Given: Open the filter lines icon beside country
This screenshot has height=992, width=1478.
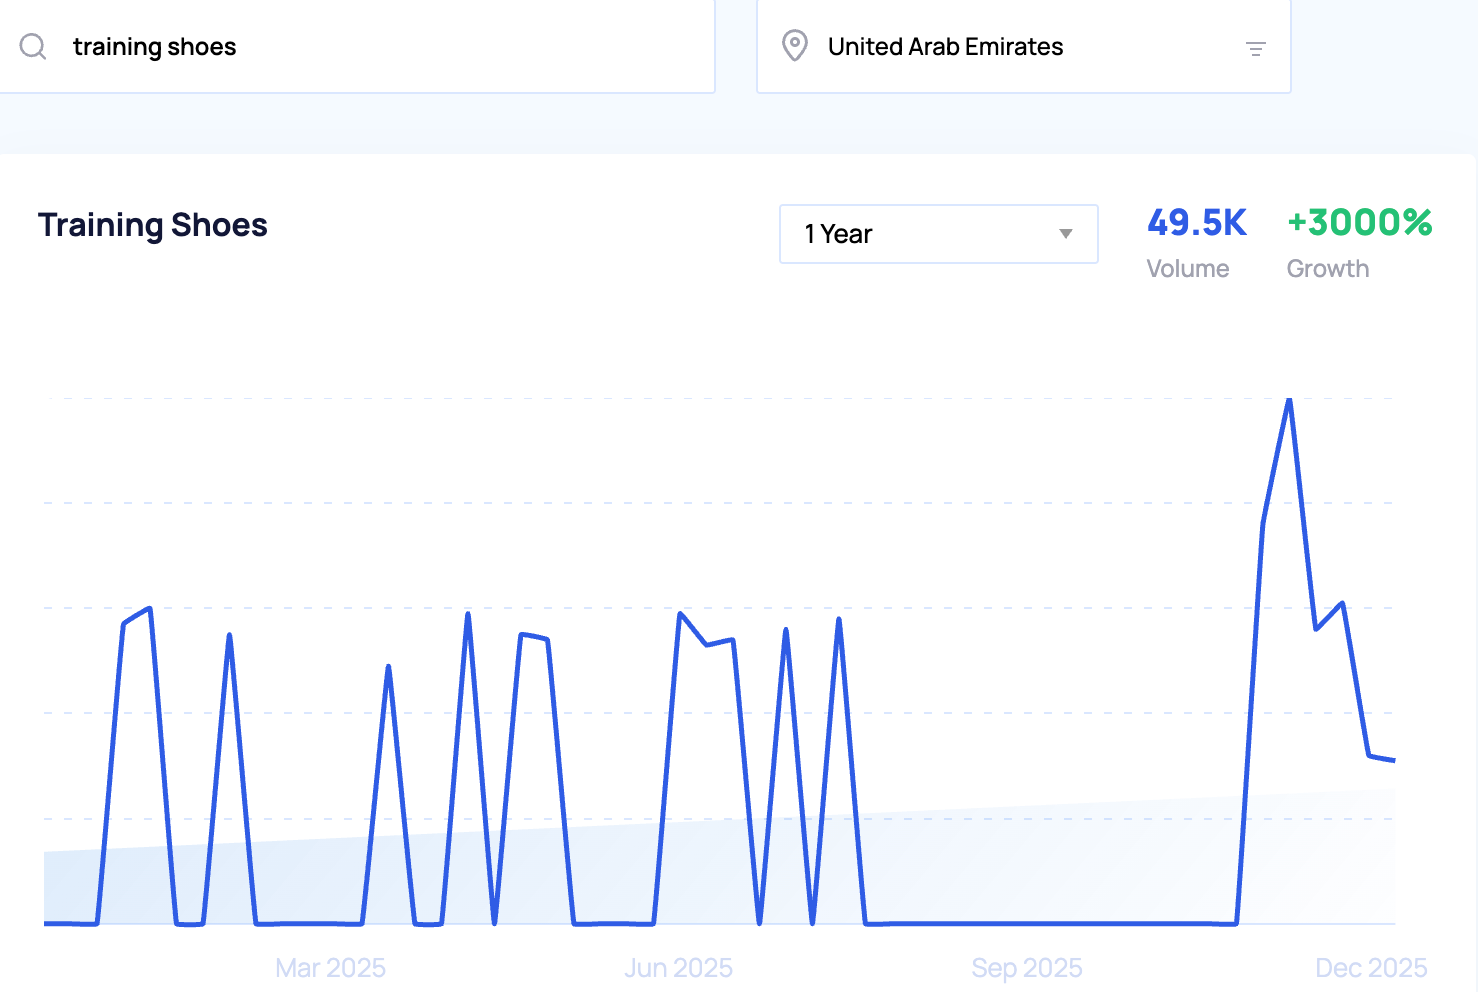Looking at the screenshot, I should (1255, 48).
